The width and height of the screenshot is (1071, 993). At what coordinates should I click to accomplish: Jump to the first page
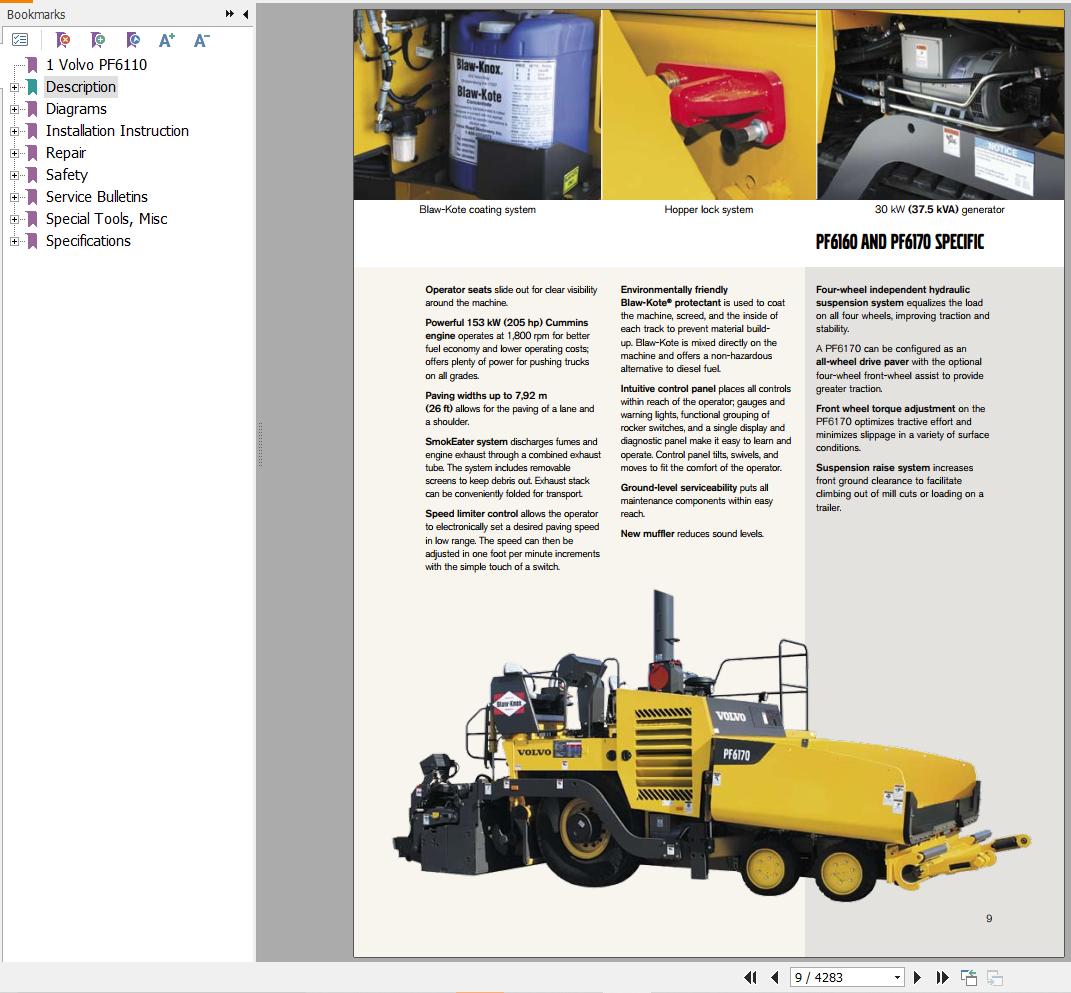(x=750, y=977)
